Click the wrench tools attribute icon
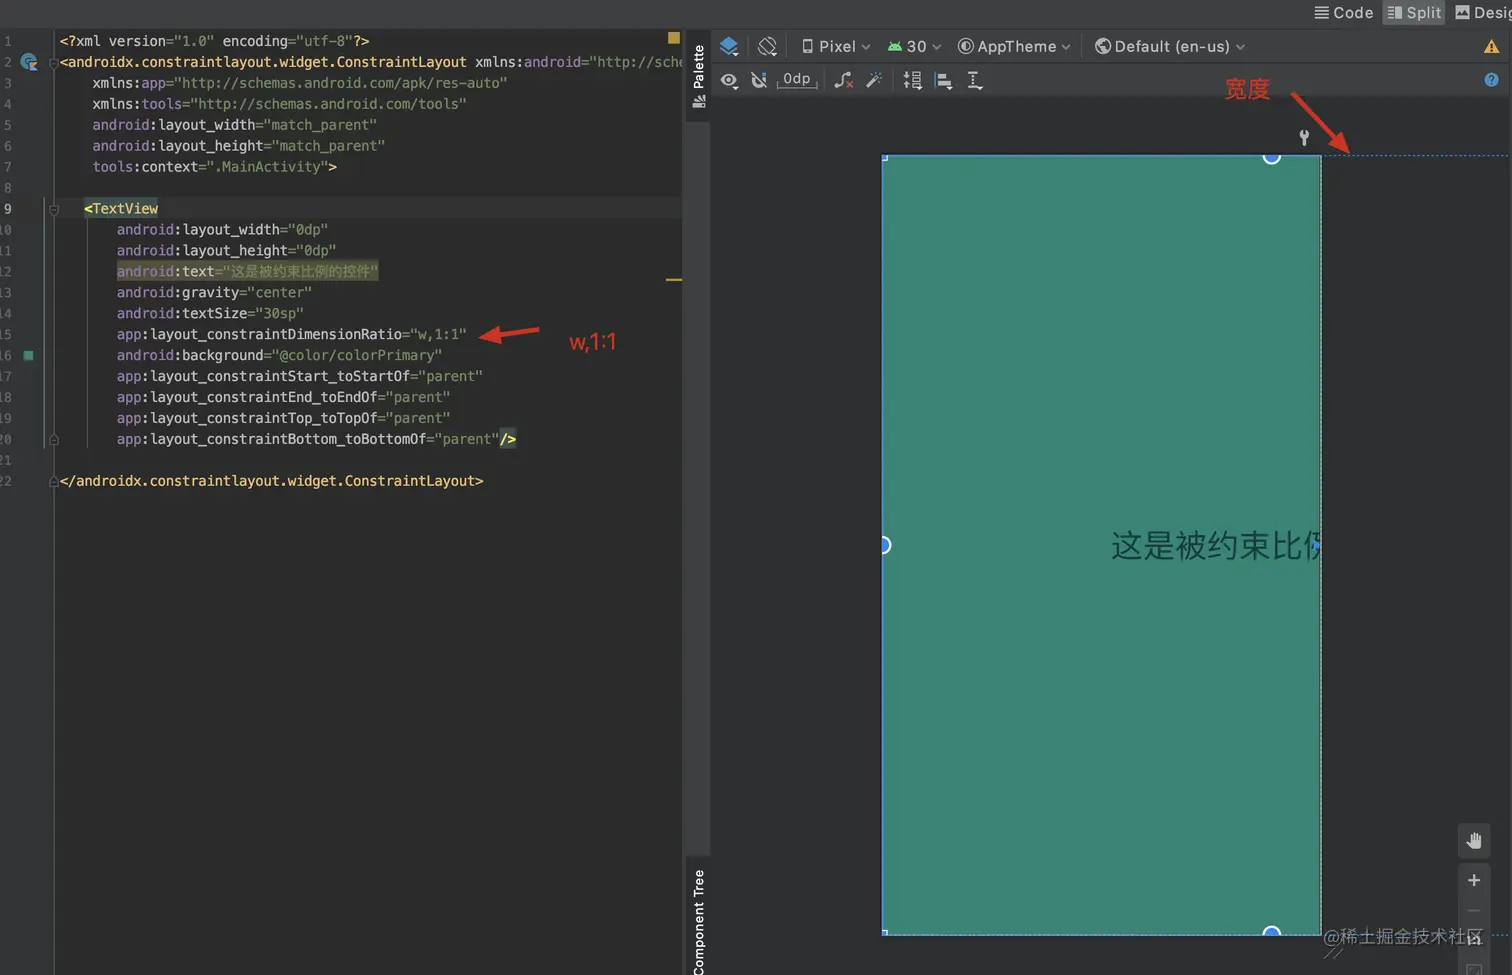This screenshot has width=1512, height=975. pyautogui.click(x=1304, y=138)
